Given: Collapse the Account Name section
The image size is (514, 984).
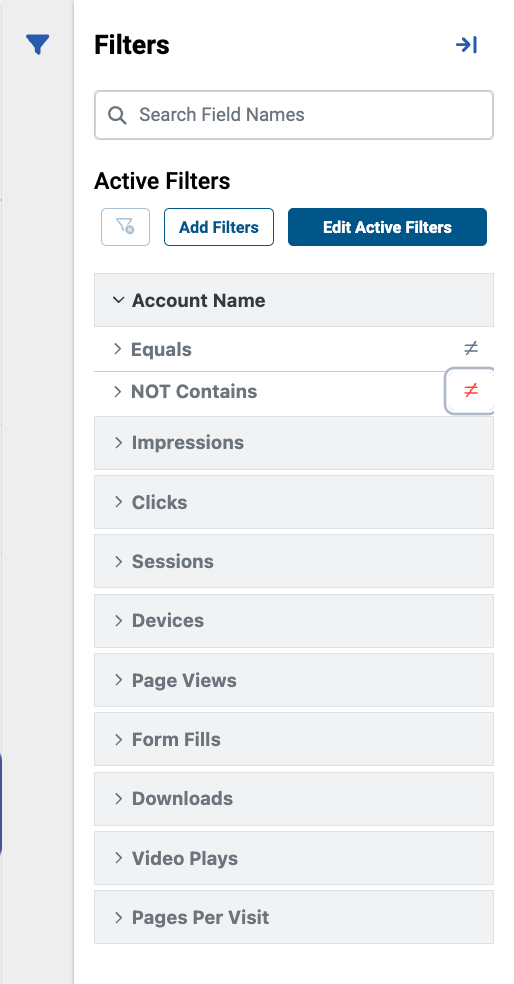Looking at the screenshot, I should tap(294, 300).
